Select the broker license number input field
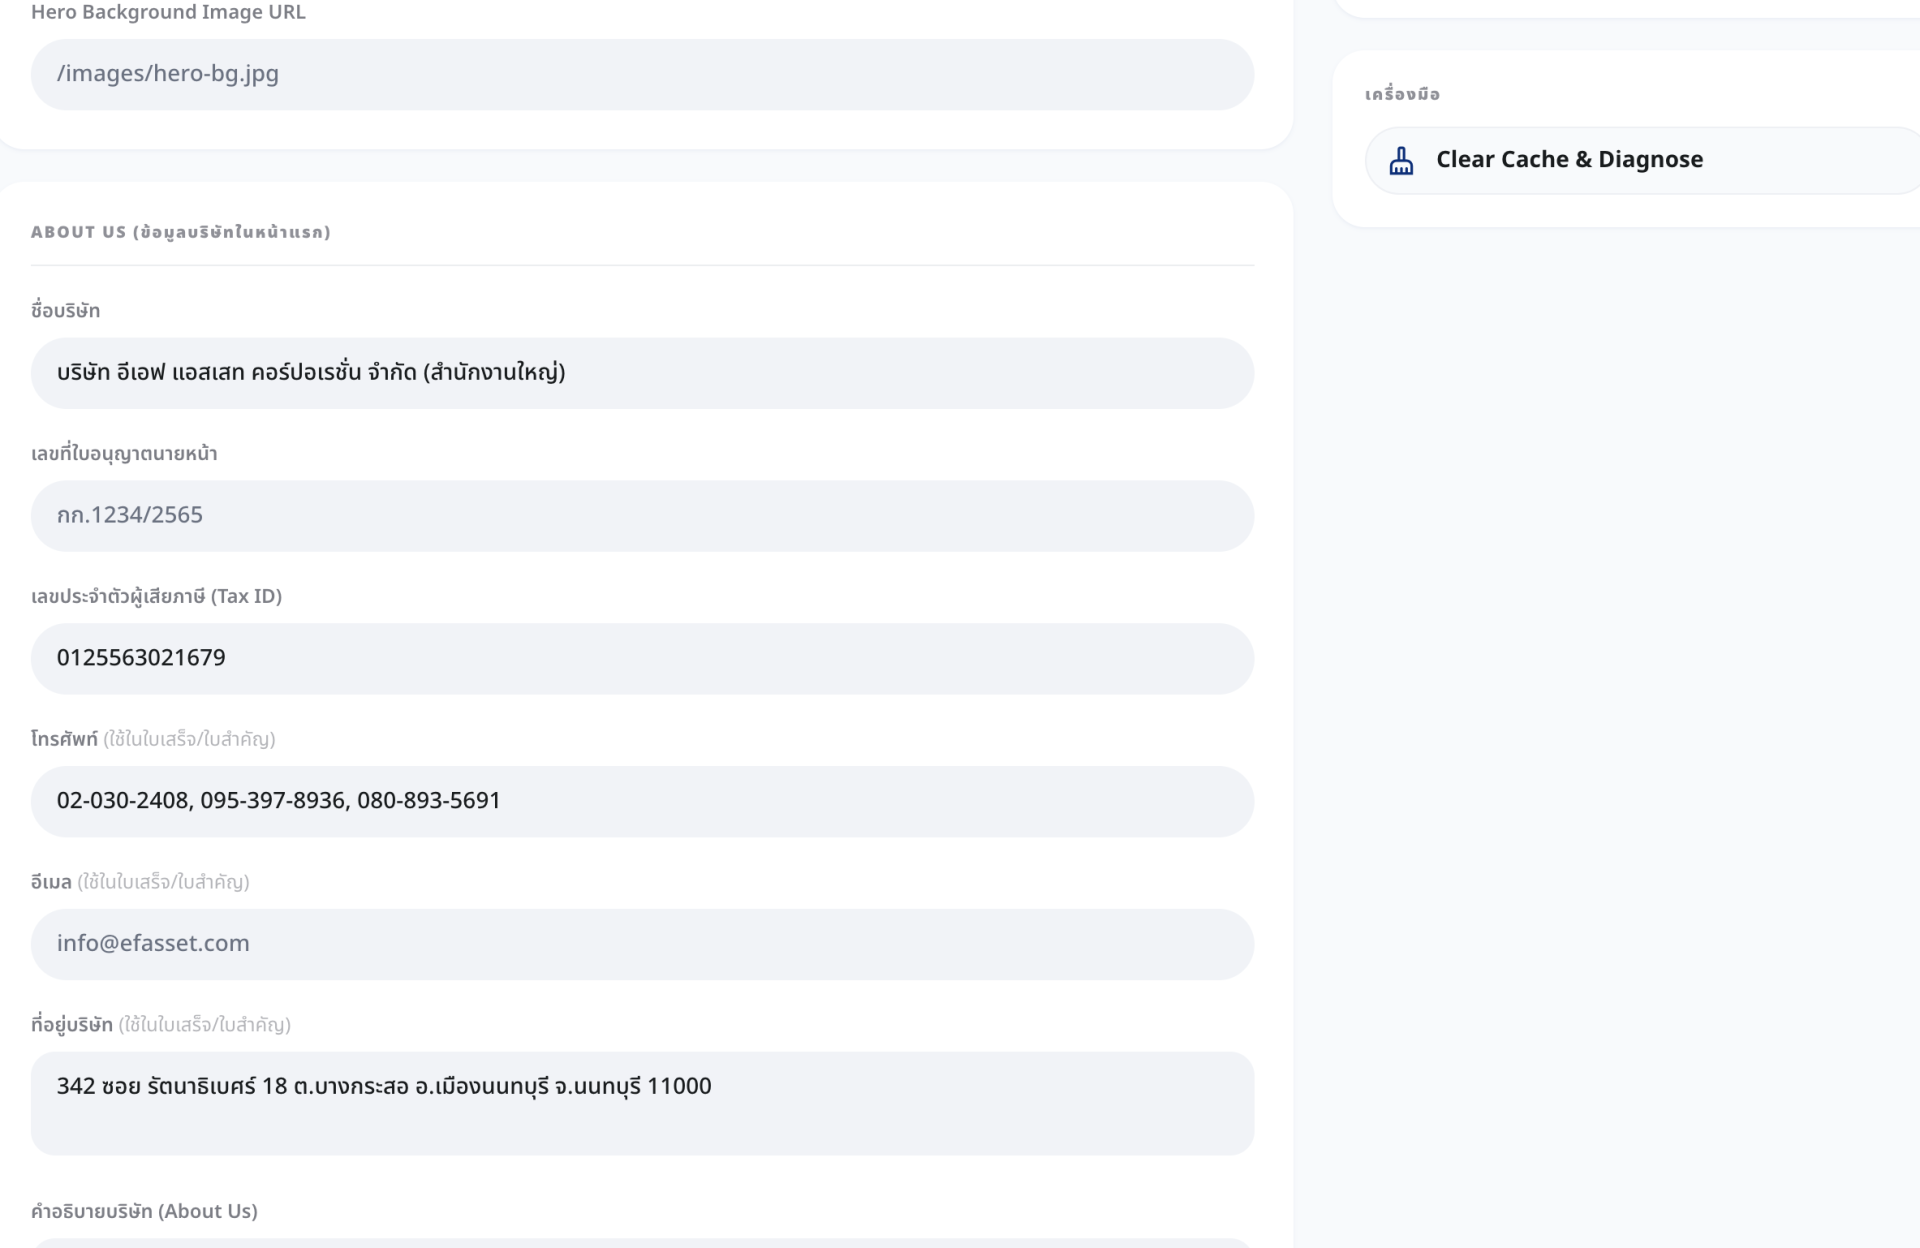Viewport: 1920px width, 1248px height. pos(642,515)
